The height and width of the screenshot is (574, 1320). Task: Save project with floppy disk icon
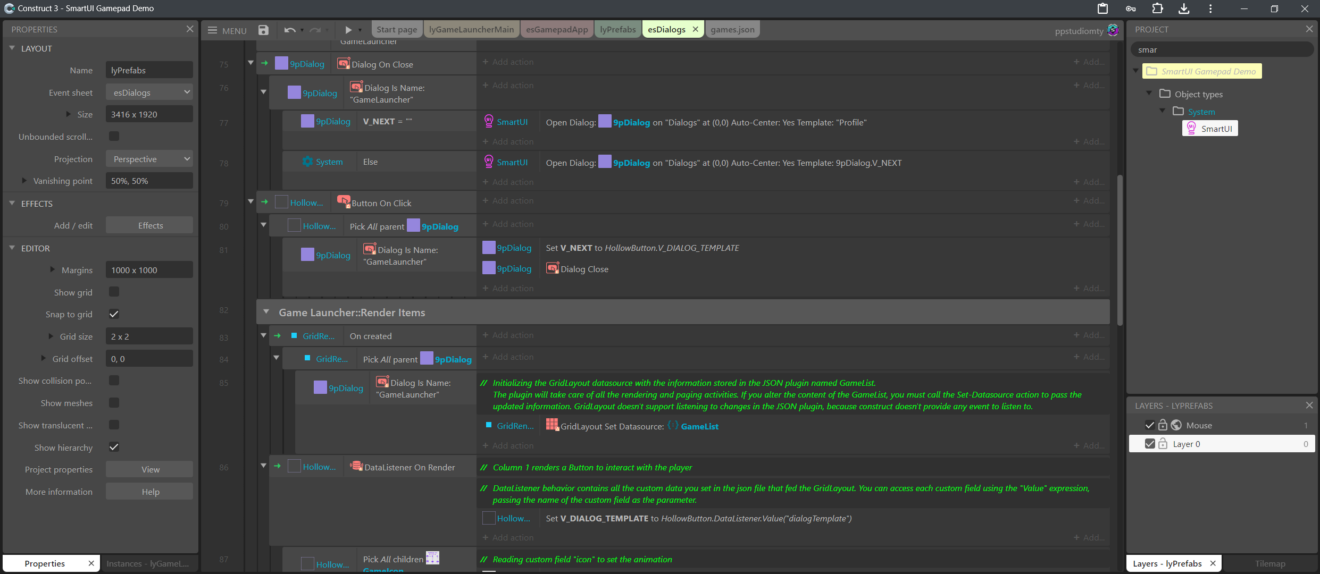click(x=263, y=30)
